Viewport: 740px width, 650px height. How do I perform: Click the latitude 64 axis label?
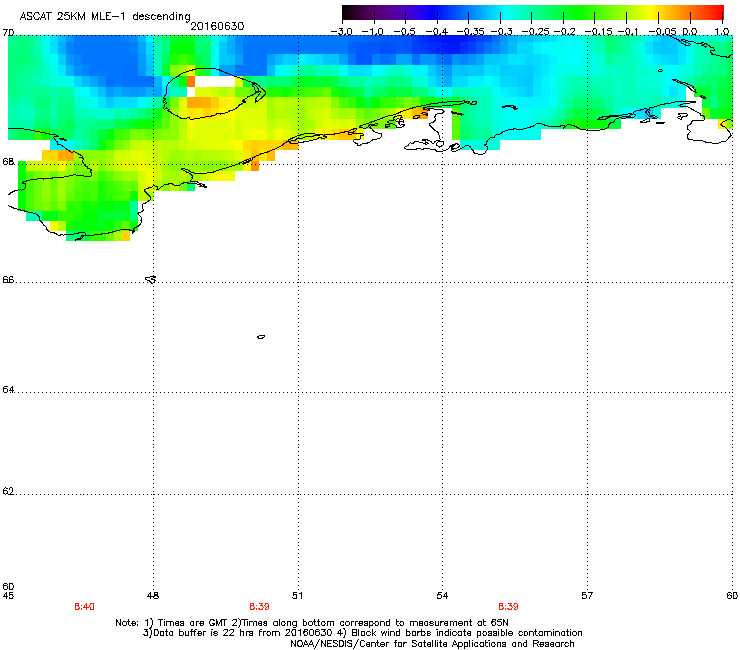pyautogui.click(x=8, y=390)
